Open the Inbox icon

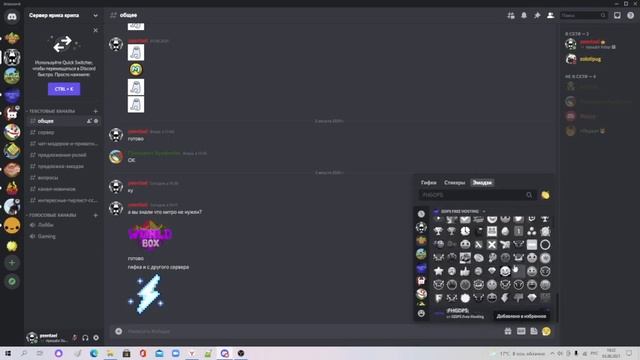pyautogui.click(x=617, y=16)
